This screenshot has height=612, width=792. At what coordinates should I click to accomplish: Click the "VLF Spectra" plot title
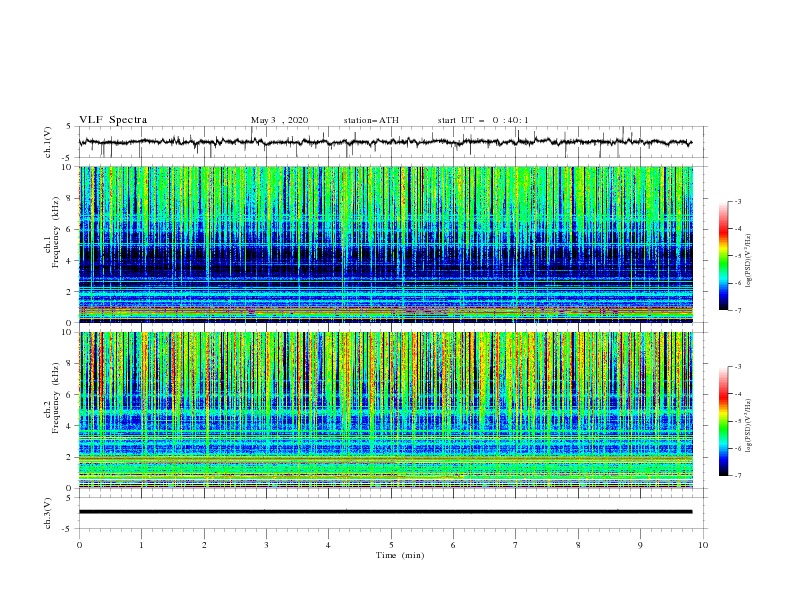click(x=113, y=120)
